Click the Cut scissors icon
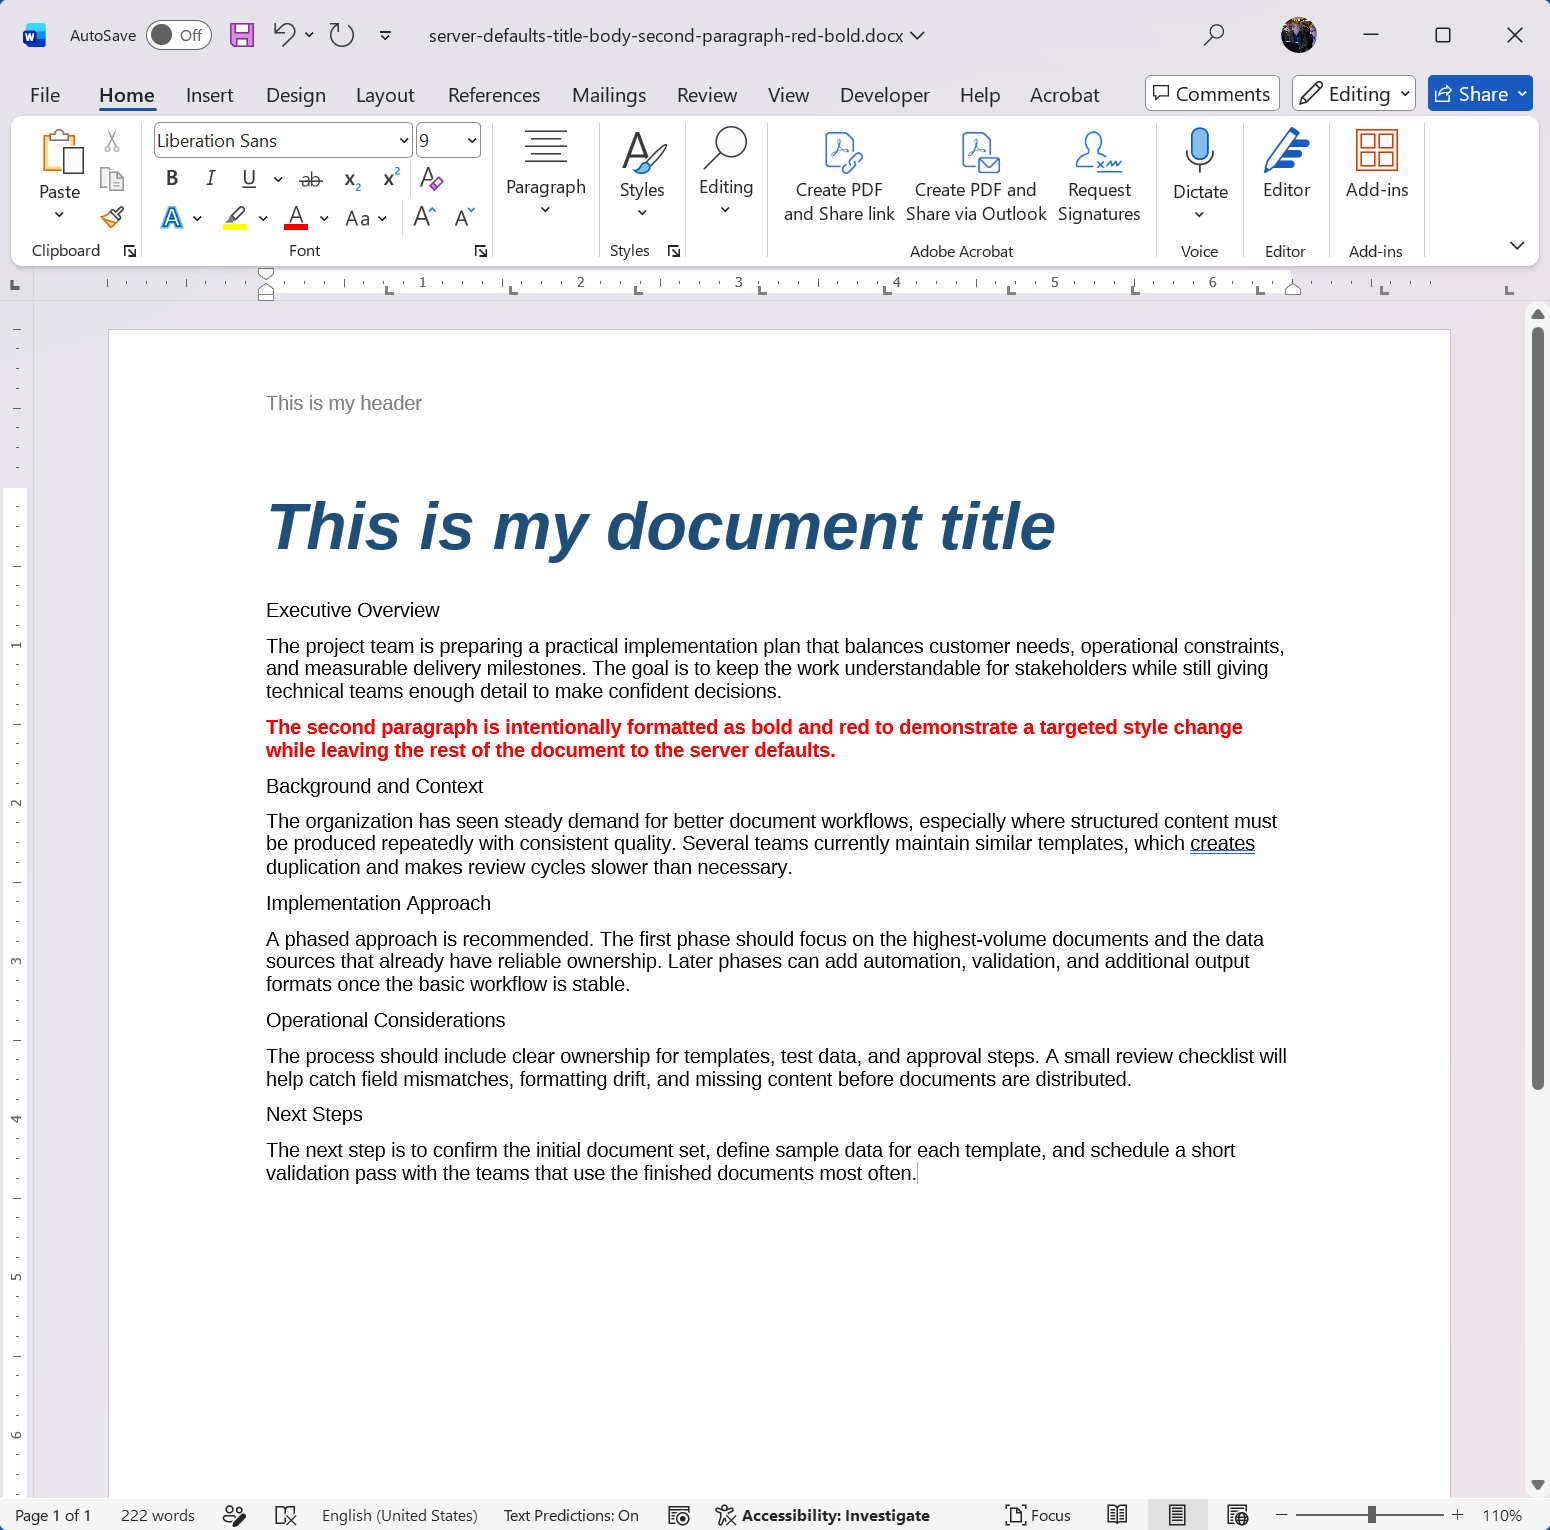This screenshot has width=1550, height=1530. (x=112, y=141)
